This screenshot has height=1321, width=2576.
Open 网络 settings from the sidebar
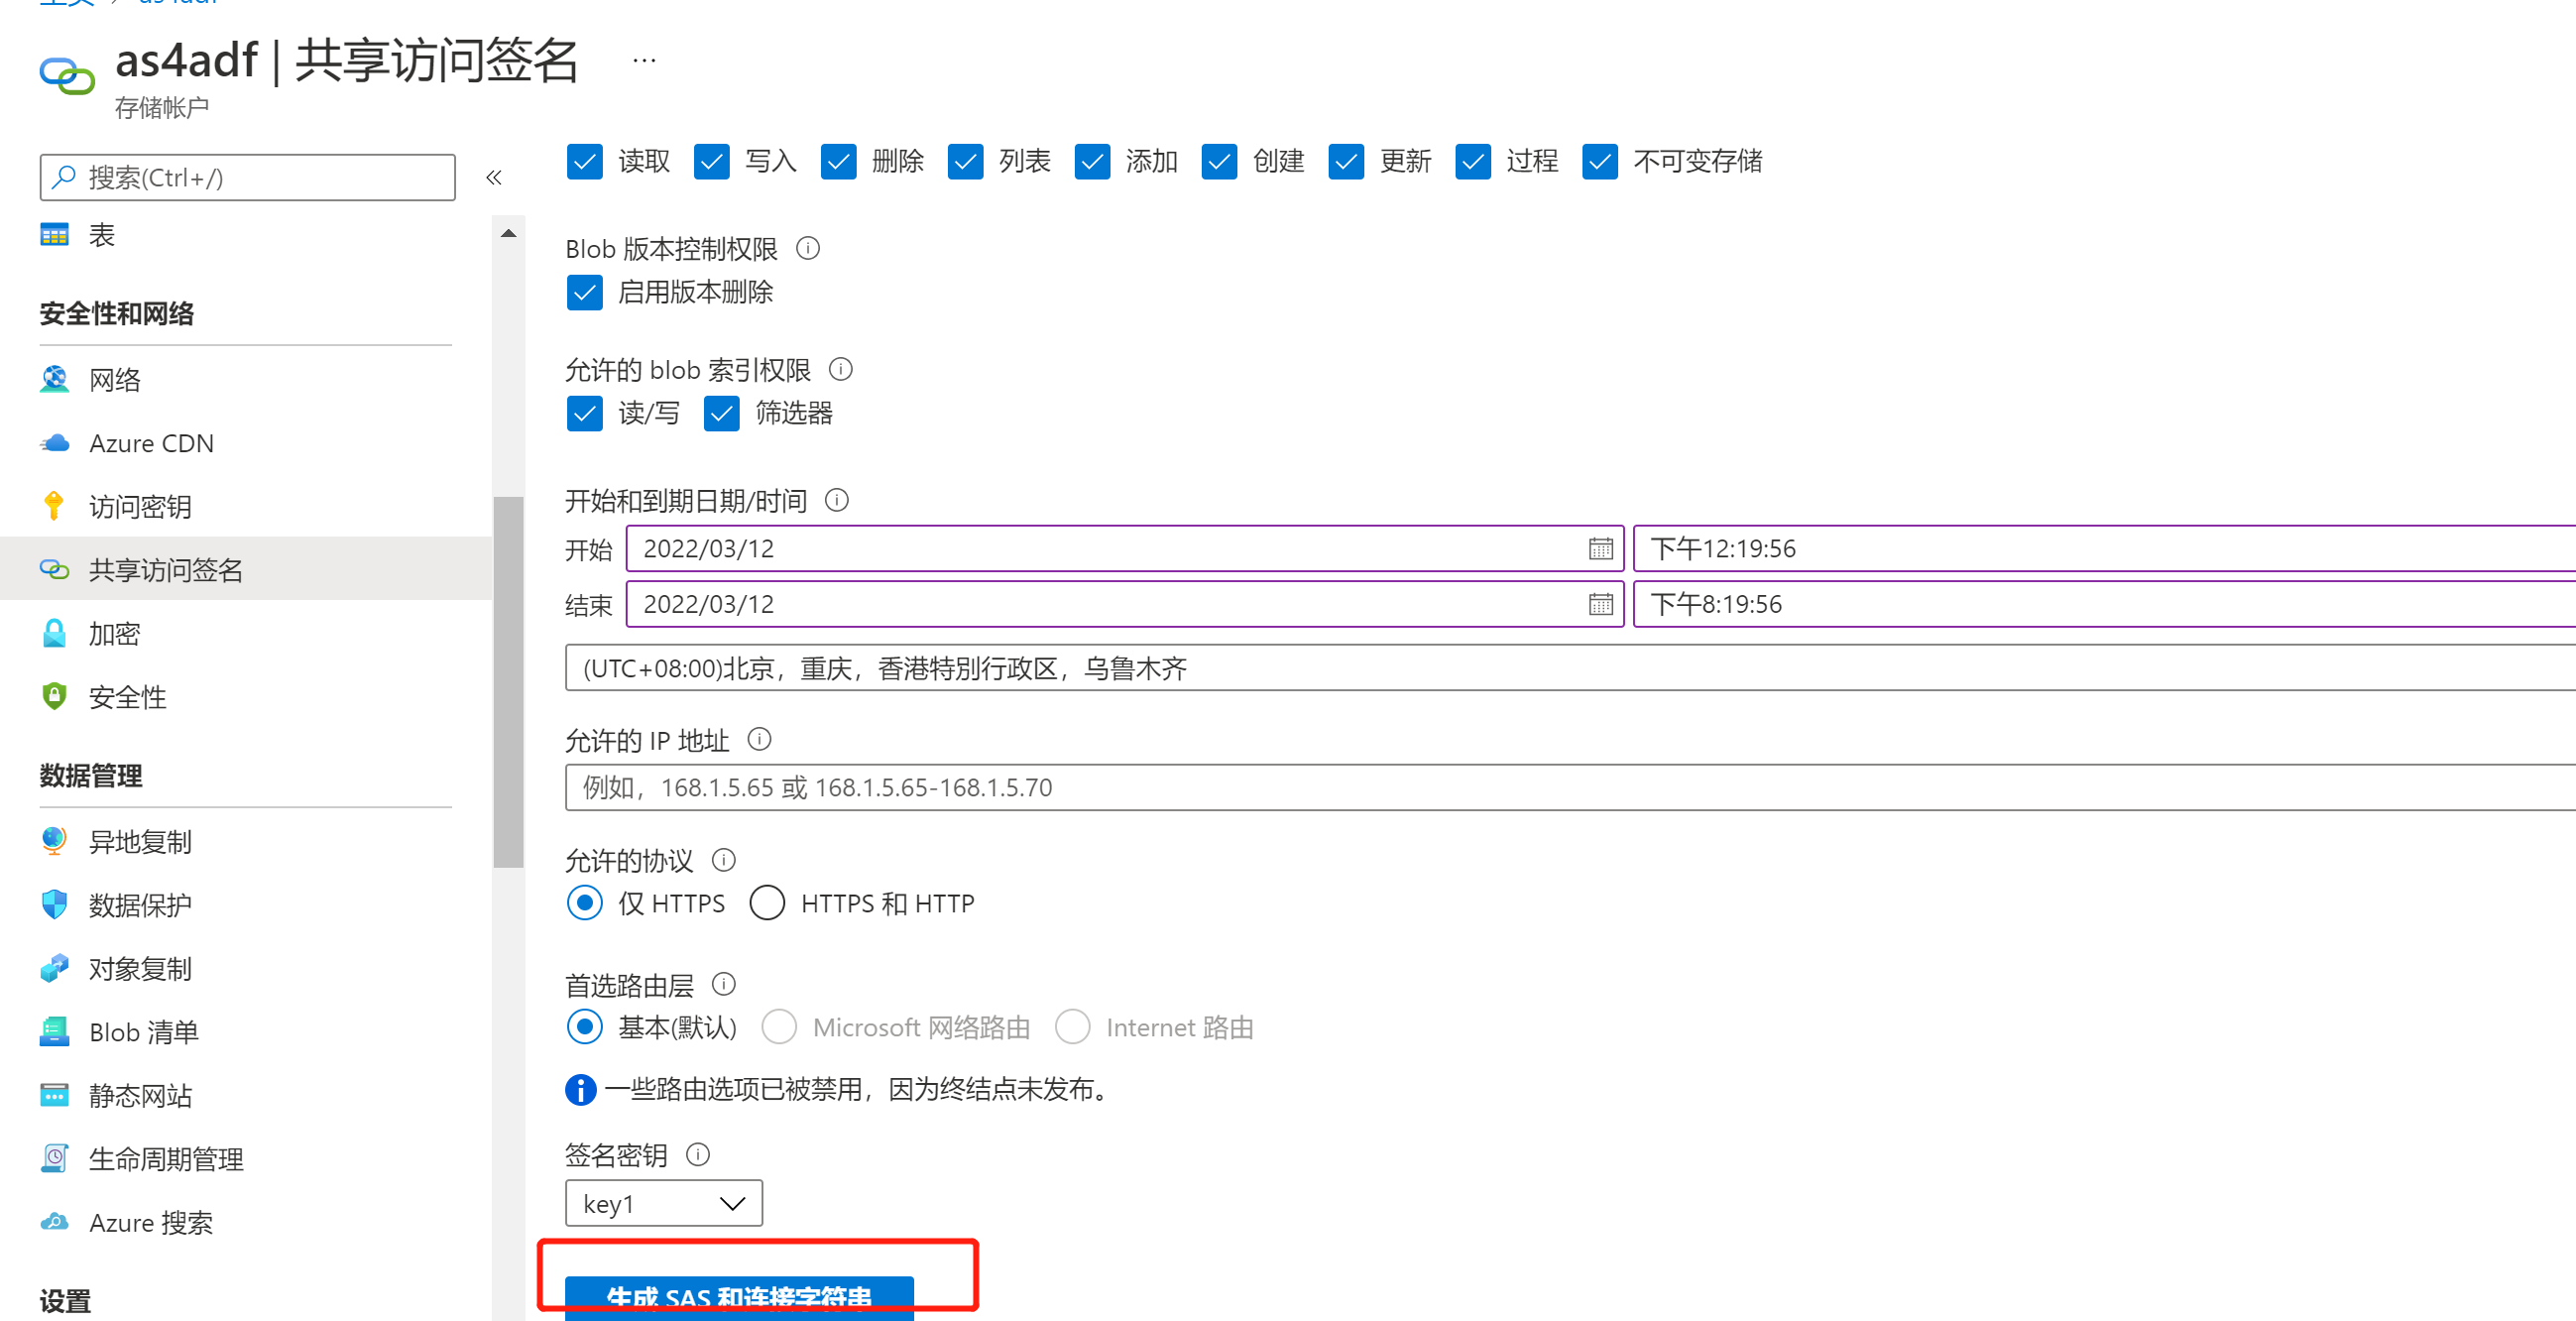pos(114,380)
